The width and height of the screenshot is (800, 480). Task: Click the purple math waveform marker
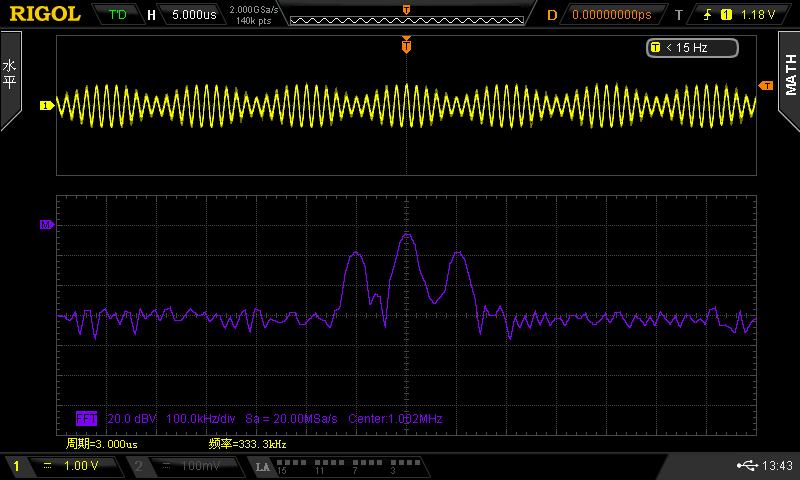point(45,225)
